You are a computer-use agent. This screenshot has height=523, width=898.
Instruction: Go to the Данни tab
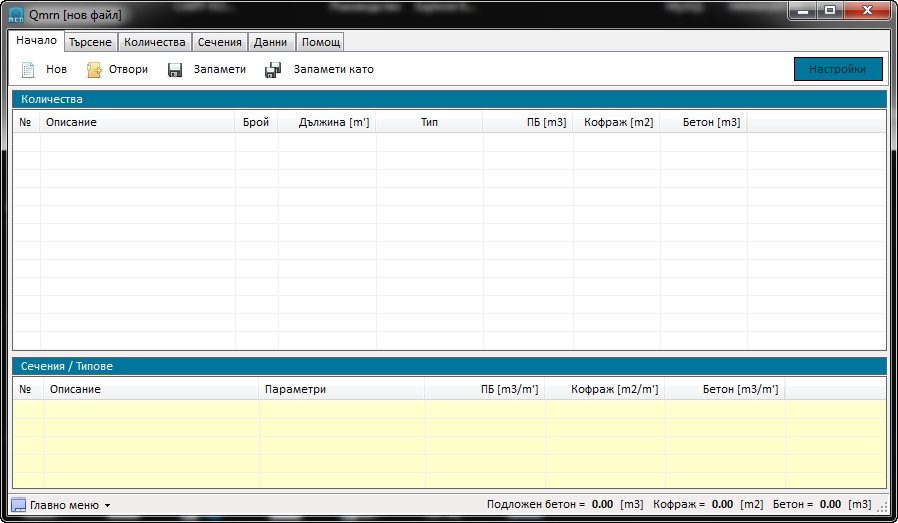pyautogui.click(x=270, y=42)
